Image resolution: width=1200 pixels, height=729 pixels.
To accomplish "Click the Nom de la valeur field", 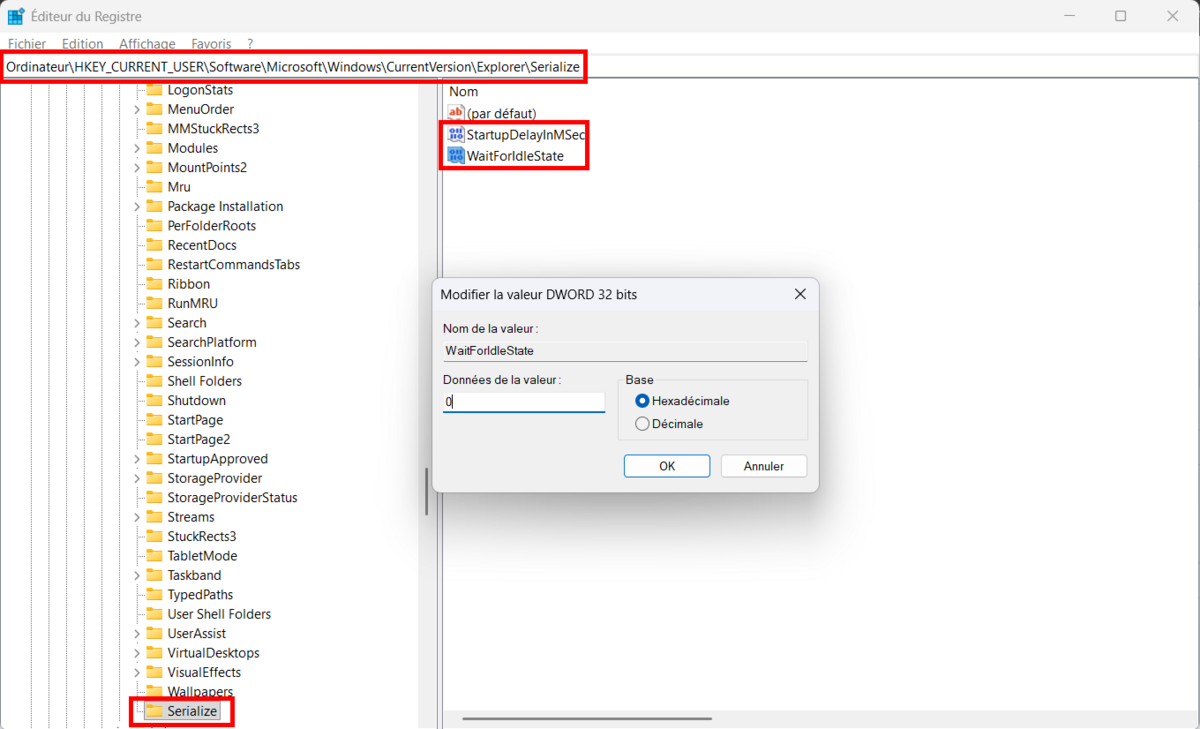I will (x=625, y=351).
